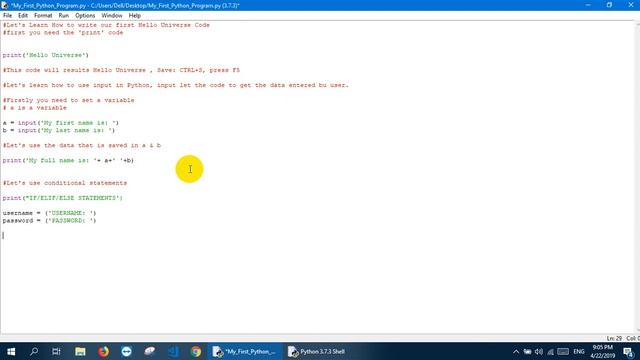This screenshot has height=360, width=640.
Task: Open Firefox from taskbar
Action: [103, 351]
